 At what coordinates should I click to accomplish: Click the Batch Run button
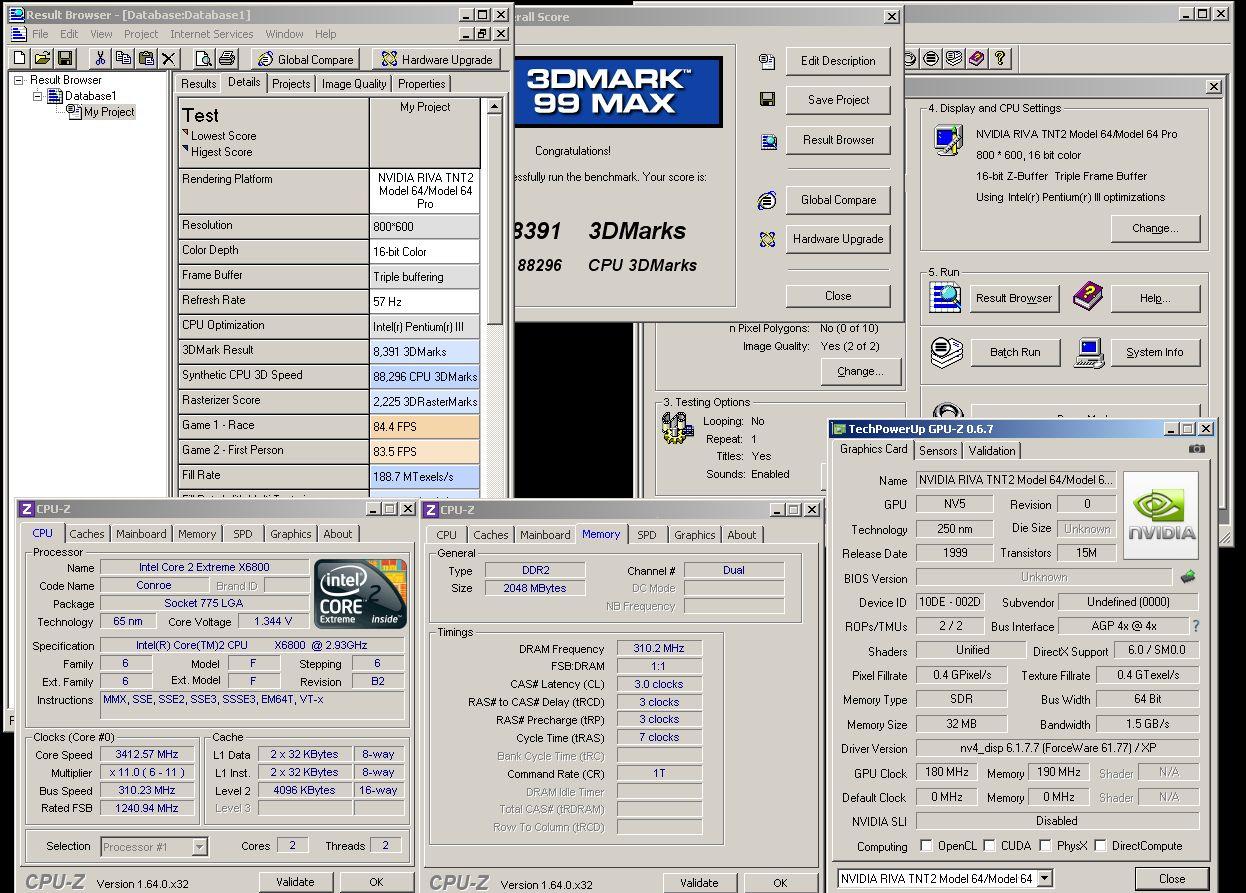(1015, 352)
